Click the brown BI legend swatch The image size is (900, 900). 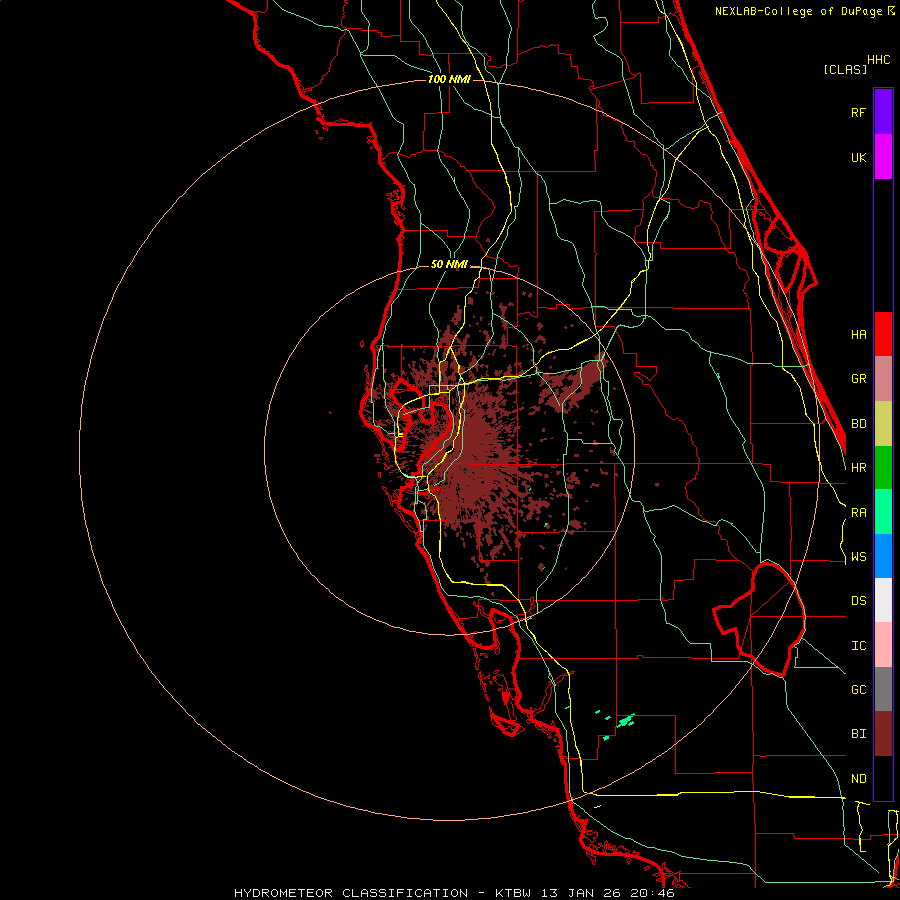pos(883,734)
